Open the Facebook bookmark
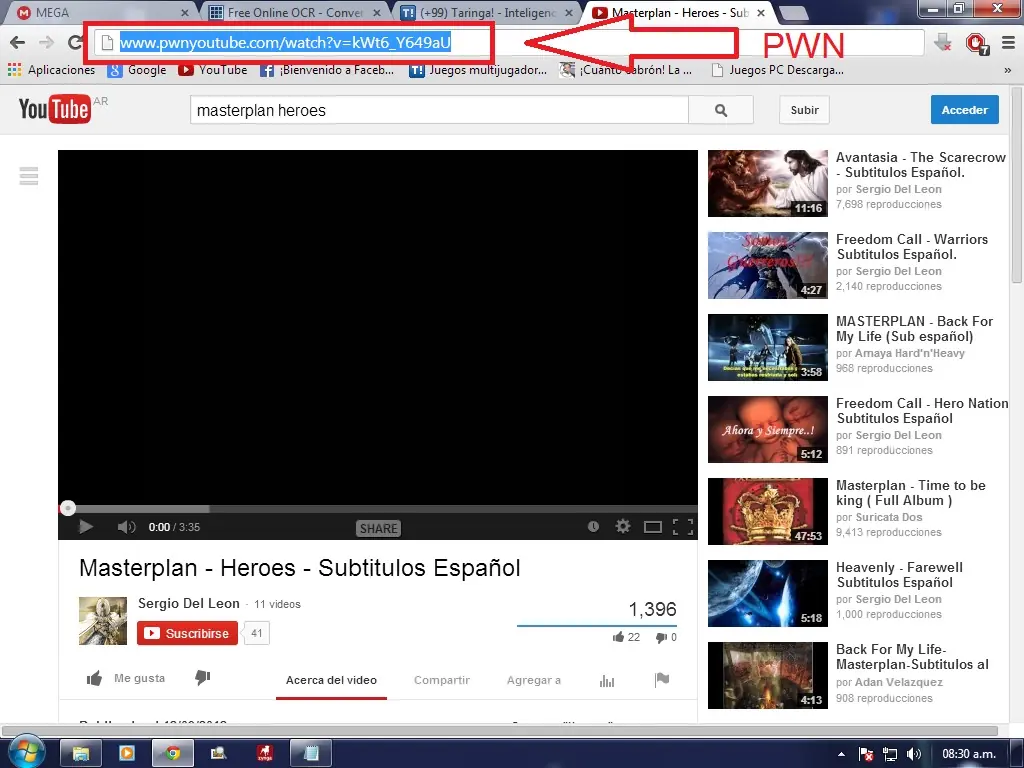 pos(327,70)
